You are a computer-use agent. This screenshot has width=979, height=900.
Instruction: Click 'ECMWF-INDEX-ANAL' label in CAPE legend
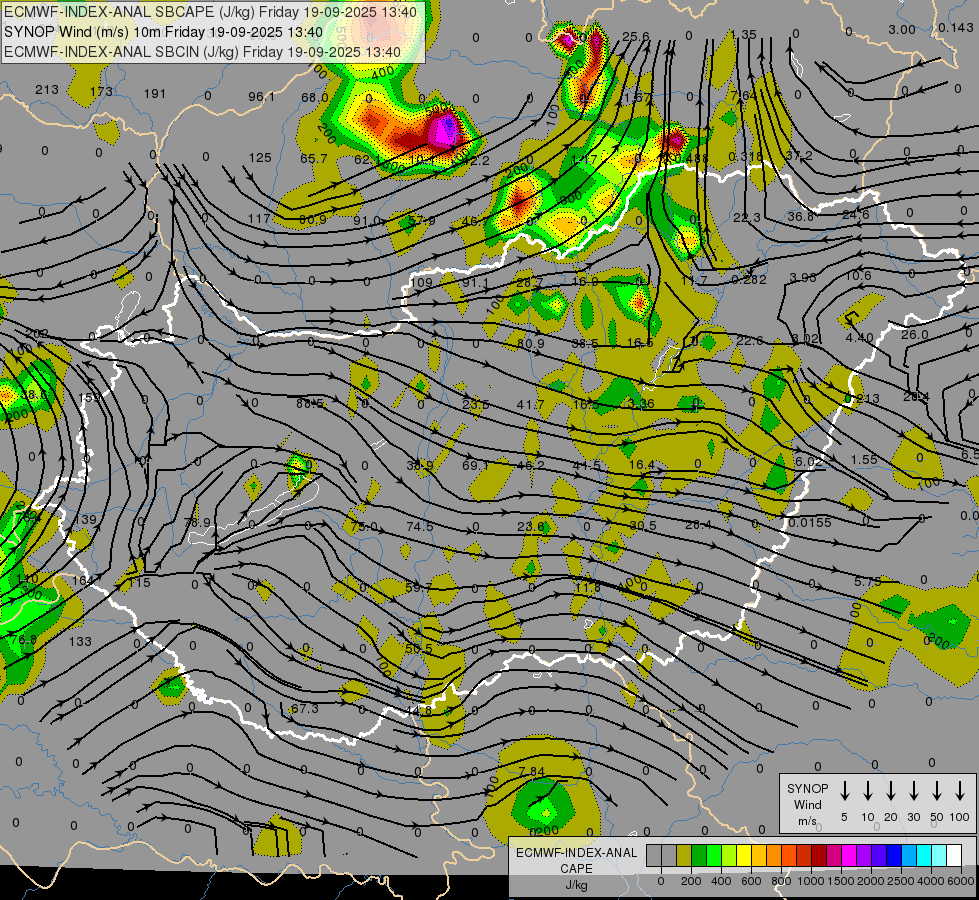(576, 853)
